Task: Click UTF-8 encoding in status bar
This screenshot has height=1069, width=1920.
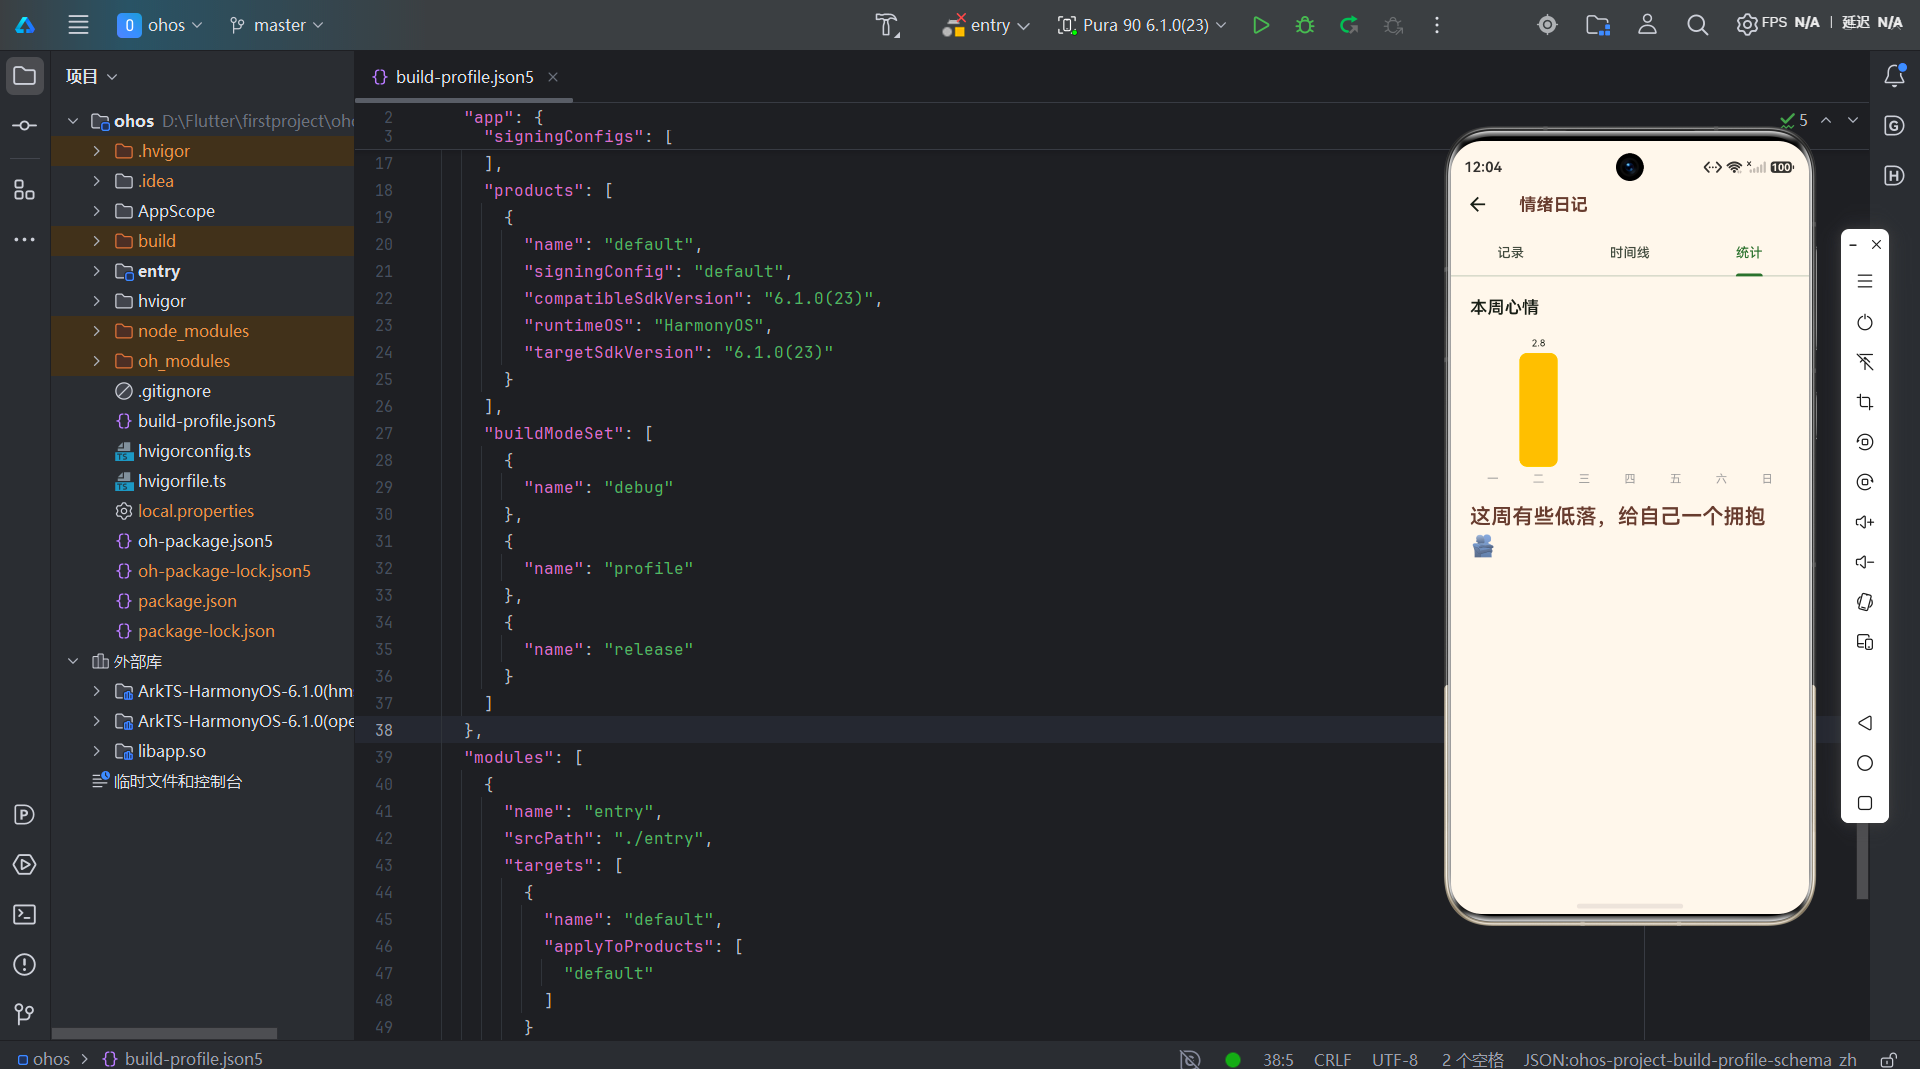Action: 1394,1059
